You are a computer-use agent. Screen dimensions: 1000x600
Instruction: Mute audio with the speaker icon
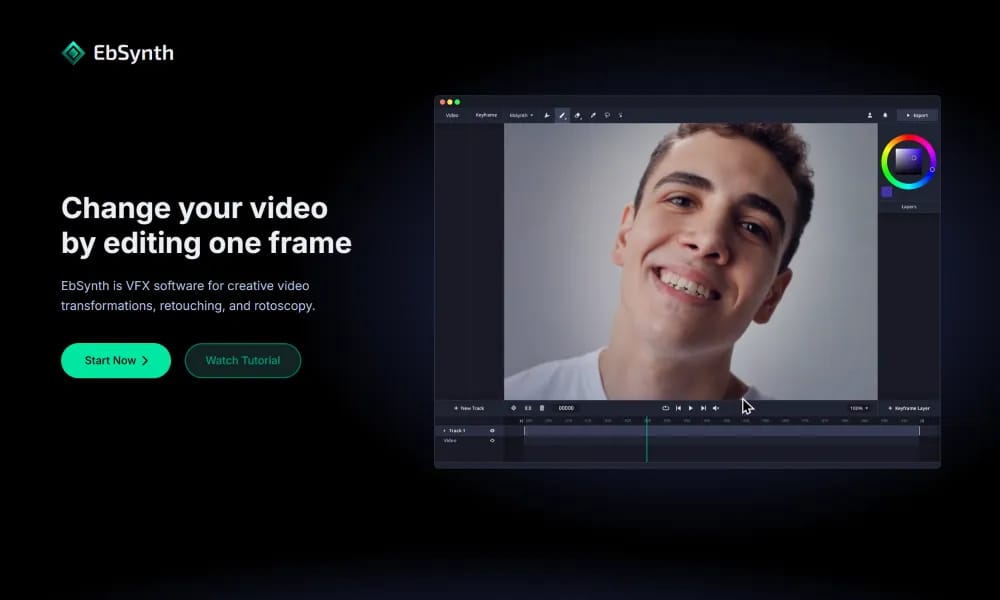coord(716,408)
